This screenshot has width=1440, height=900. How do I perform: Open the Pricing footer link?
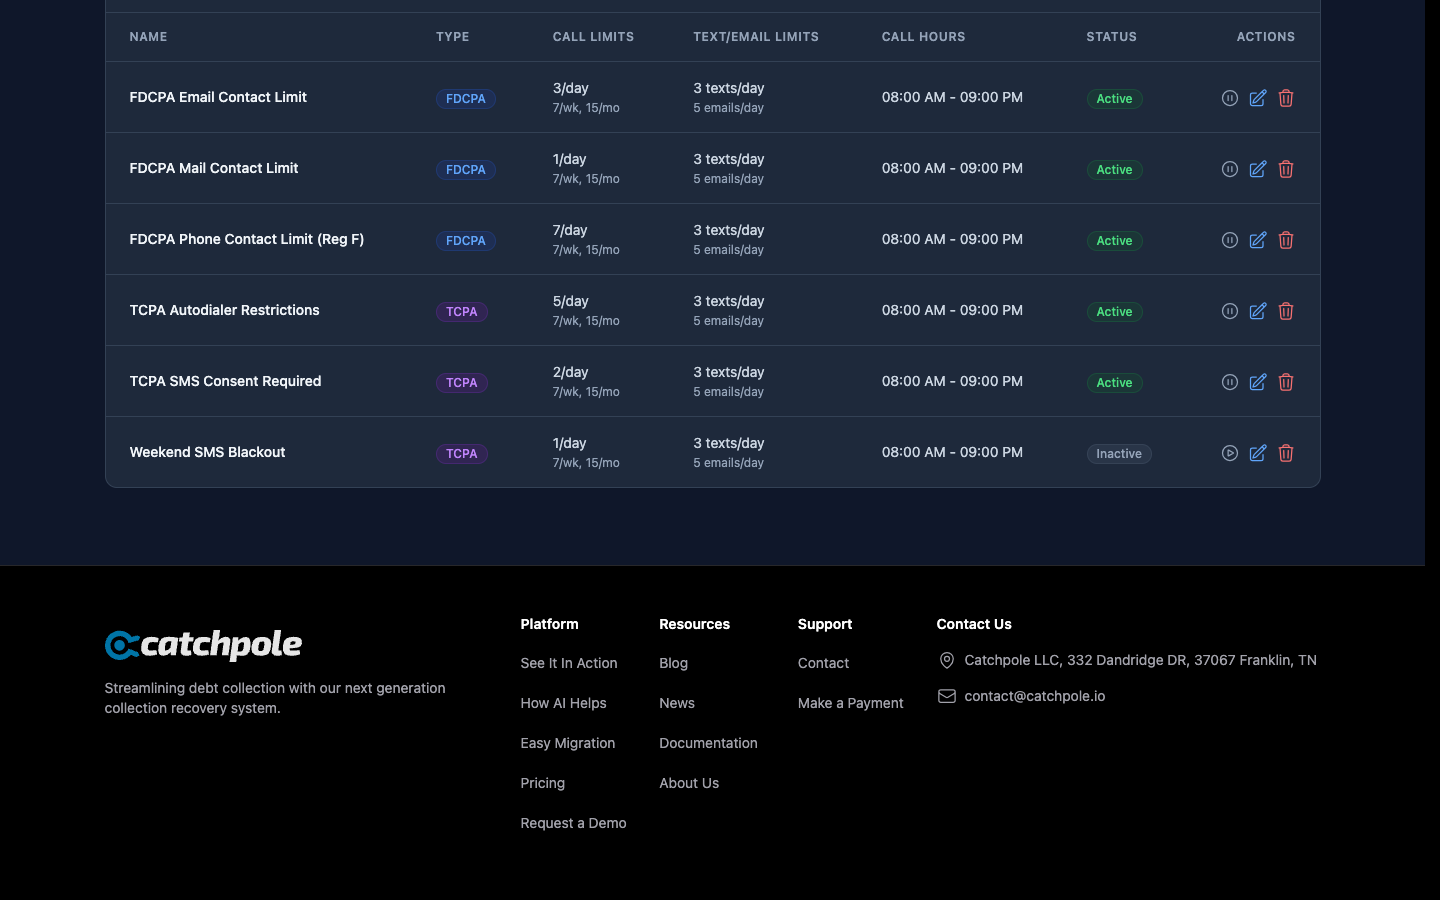point(542,783)
